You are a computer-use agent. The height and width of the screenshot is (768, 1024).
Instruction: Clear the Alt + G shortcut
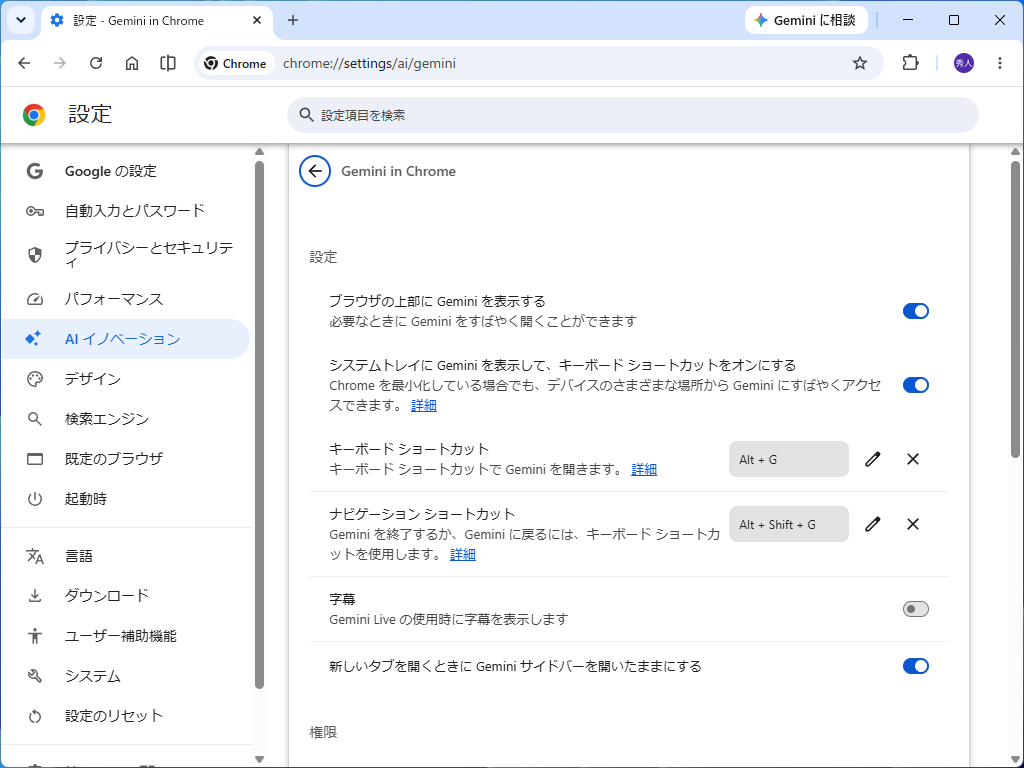[913, 459]
